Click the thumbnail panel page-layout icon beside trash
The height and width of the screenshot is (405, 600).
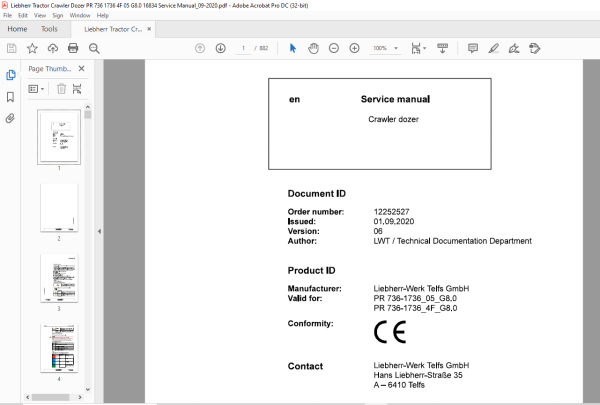coord(77,89)
